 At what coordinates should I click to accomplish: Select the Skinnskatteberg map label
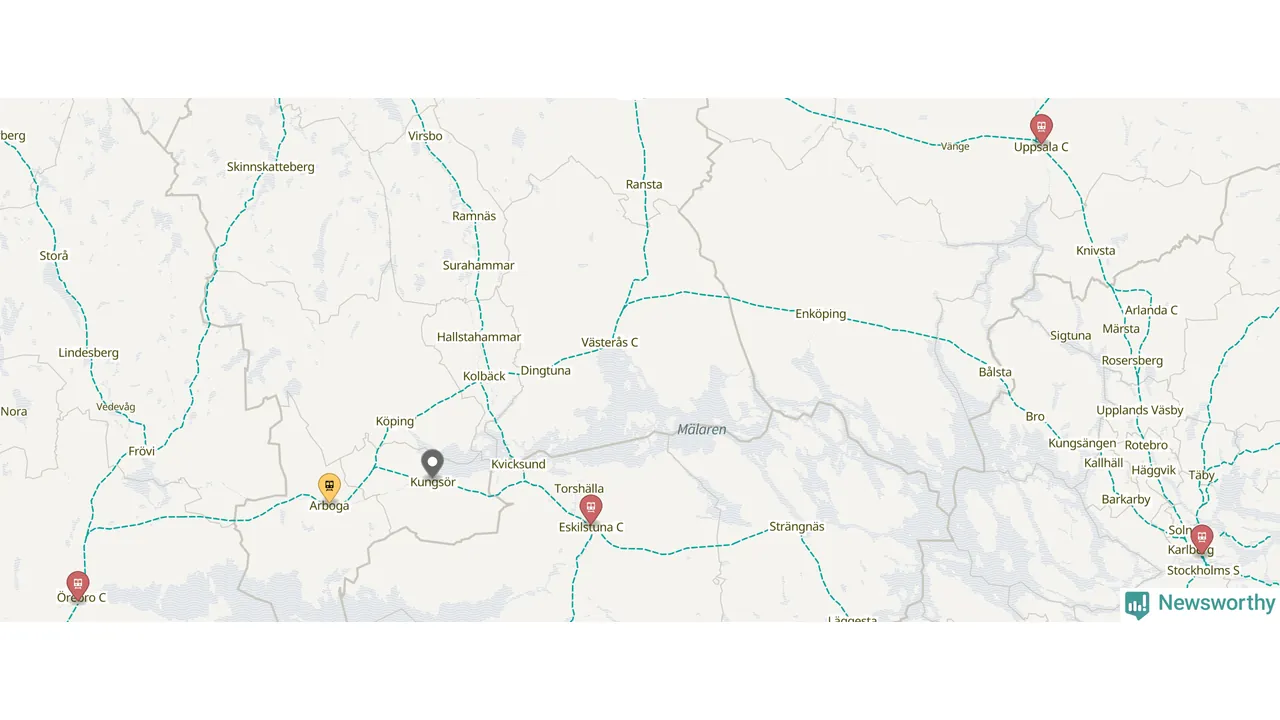(271, 167)
